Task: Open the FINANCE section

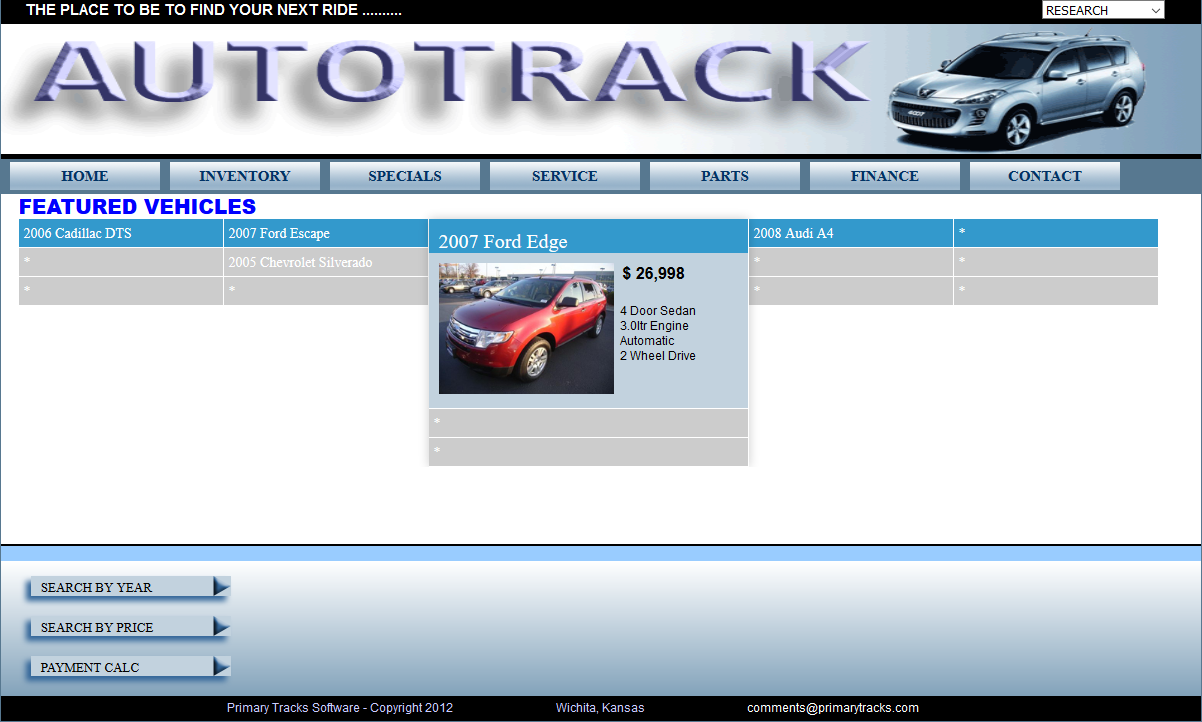Action: tap(885, 176)
